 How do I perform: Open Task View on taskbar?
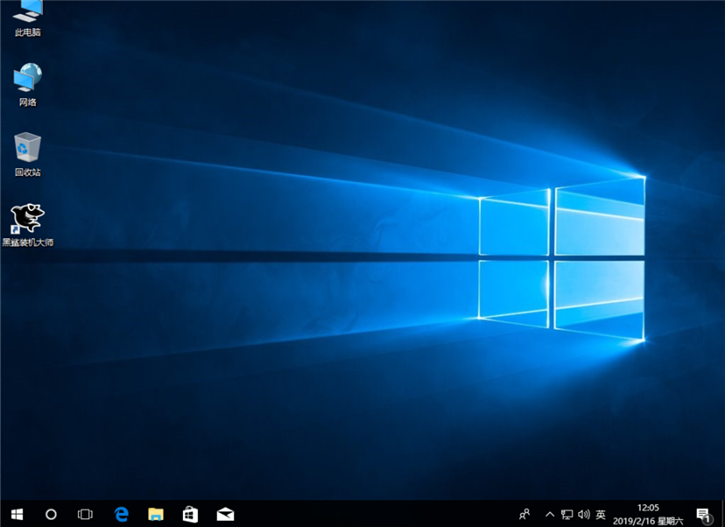85,514
